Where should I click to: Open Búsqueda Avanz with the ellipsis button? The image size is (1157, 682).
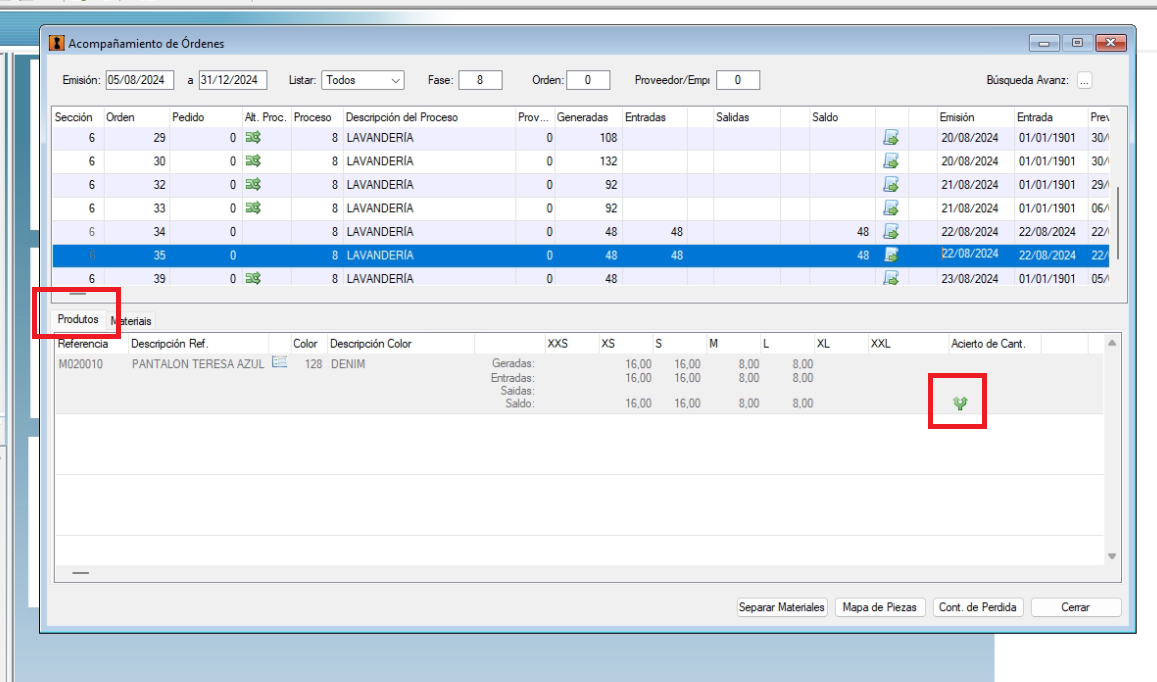tap(1084, 80)
